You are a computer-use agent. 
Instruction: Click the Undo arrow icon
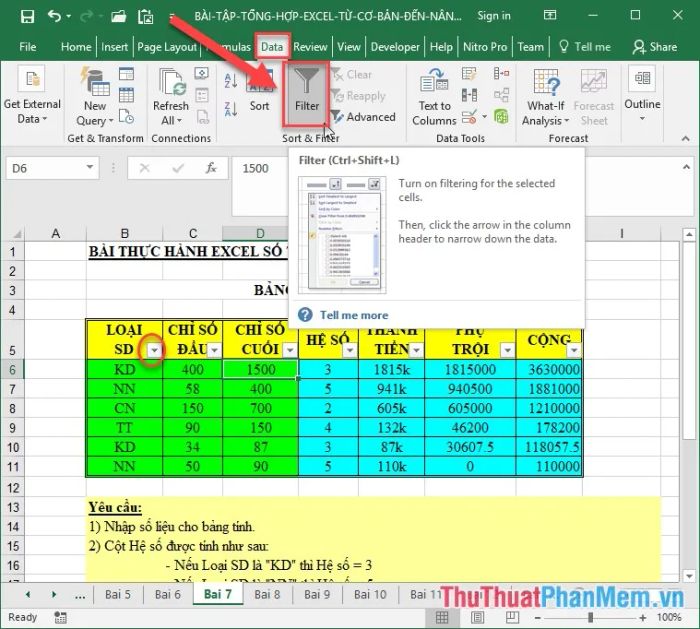tap(54, 16)
